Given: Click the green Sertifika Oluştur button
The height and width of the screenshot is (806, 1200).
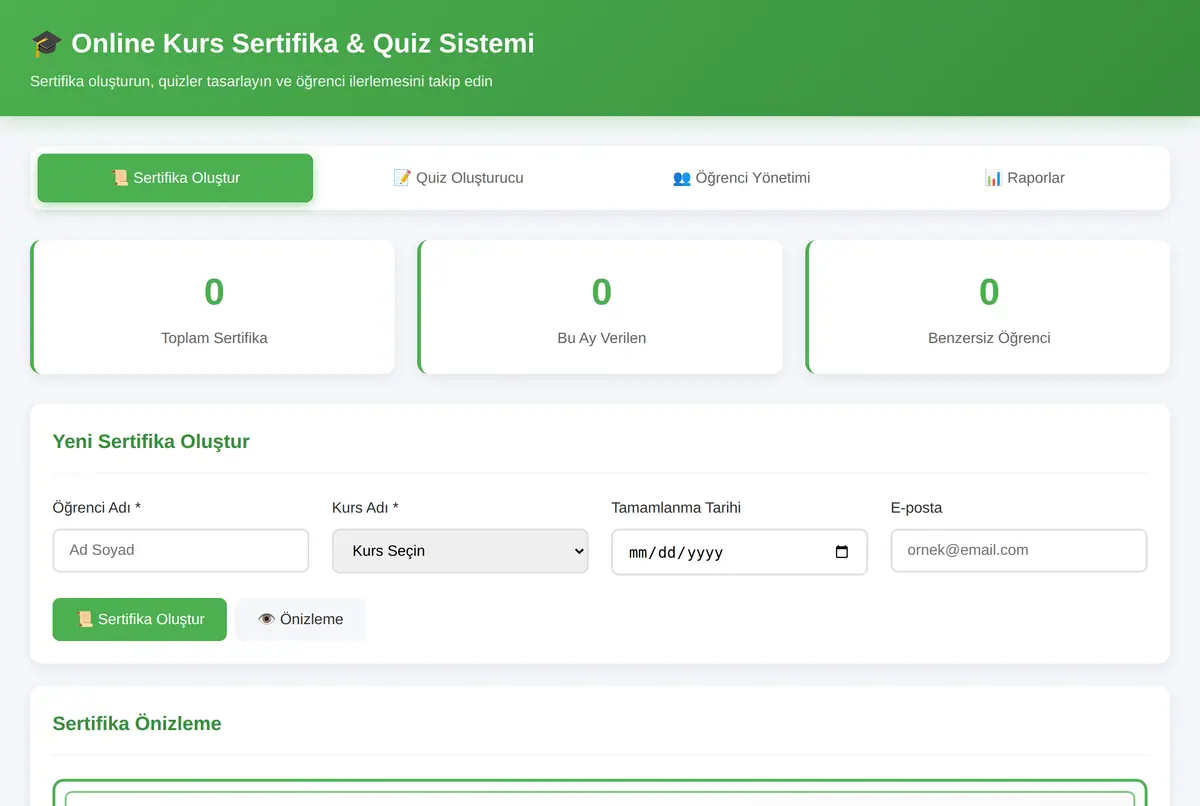Looking at the screenshot, I should (140, 619).
